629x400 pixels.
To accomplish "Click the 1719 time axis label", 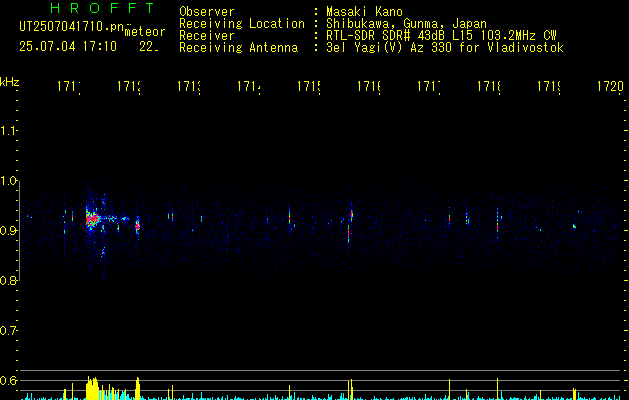I will pos(549,86).
